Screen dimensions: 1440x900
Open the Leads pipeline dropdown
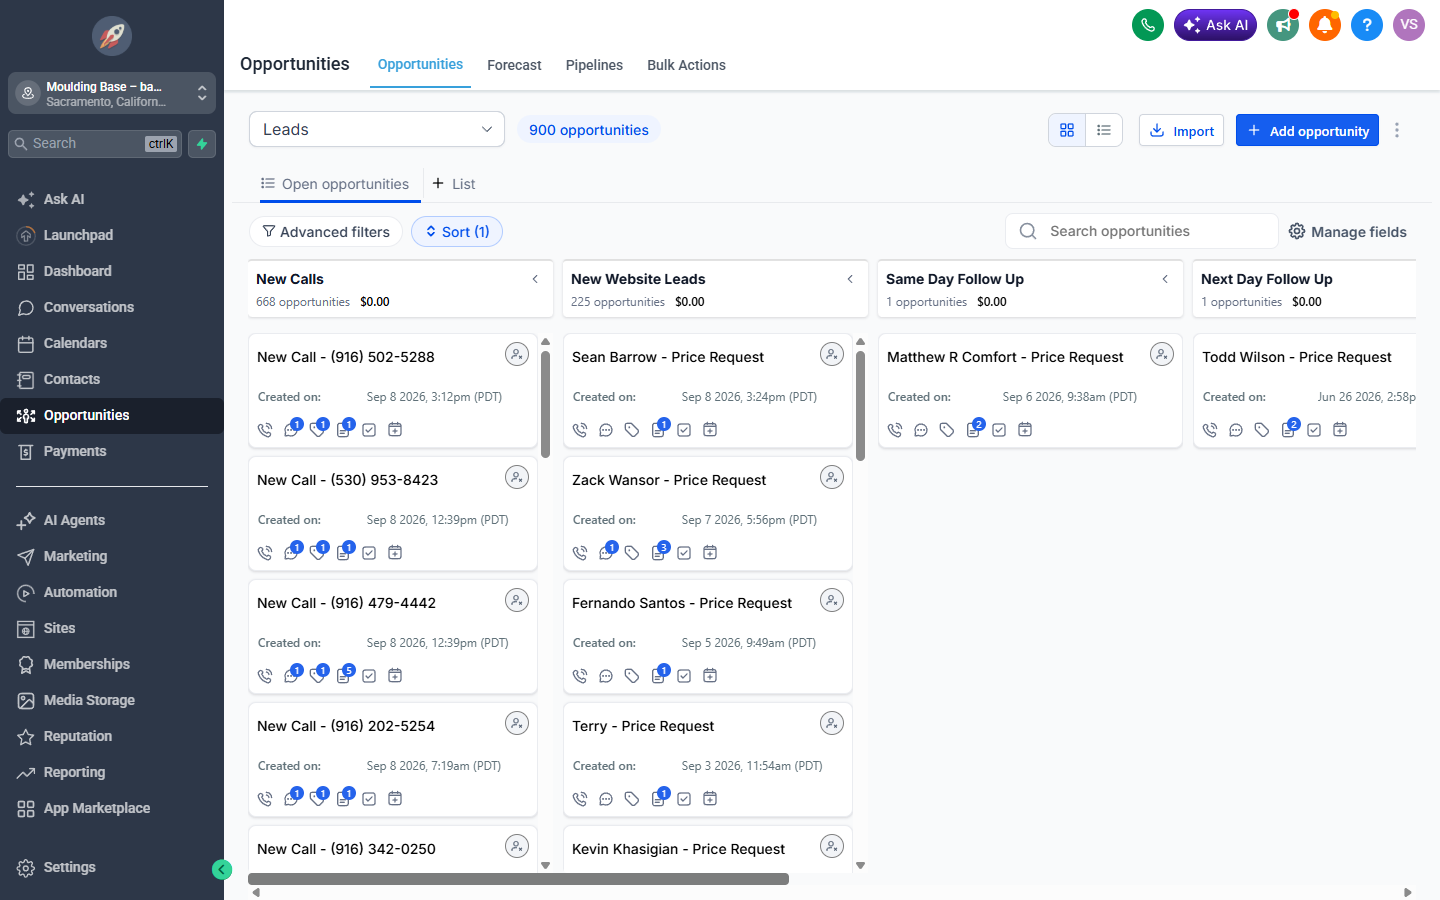click(377, 129)
